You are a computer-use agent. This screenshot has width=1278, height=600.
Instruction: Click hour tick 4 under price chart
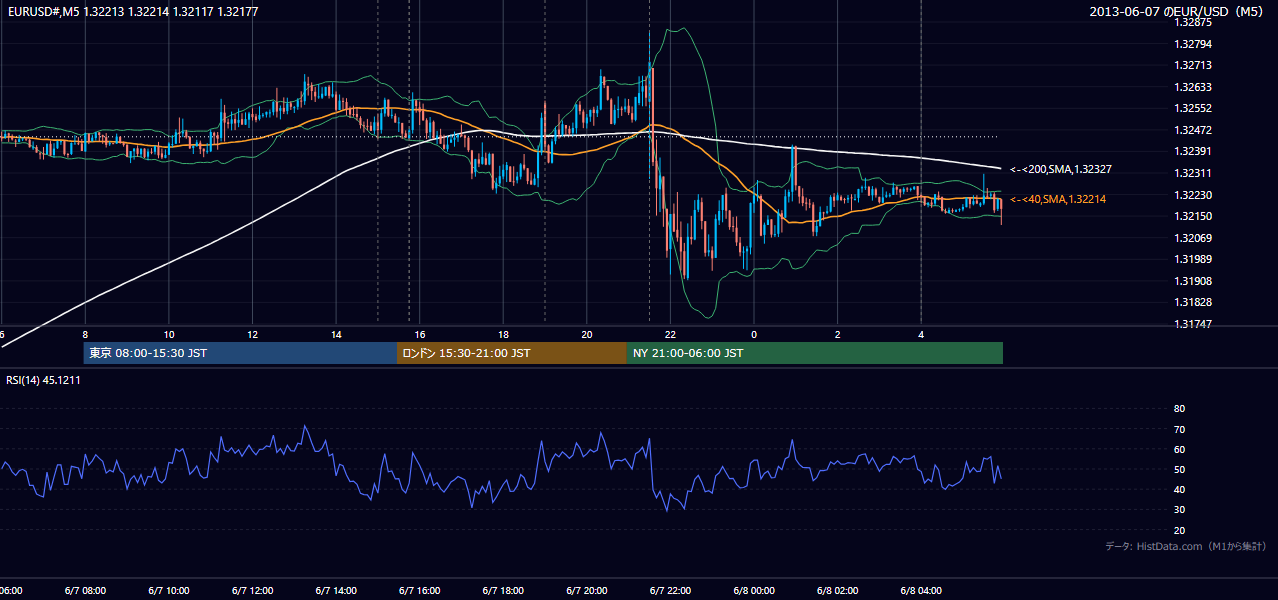click(x=921, y=334)
